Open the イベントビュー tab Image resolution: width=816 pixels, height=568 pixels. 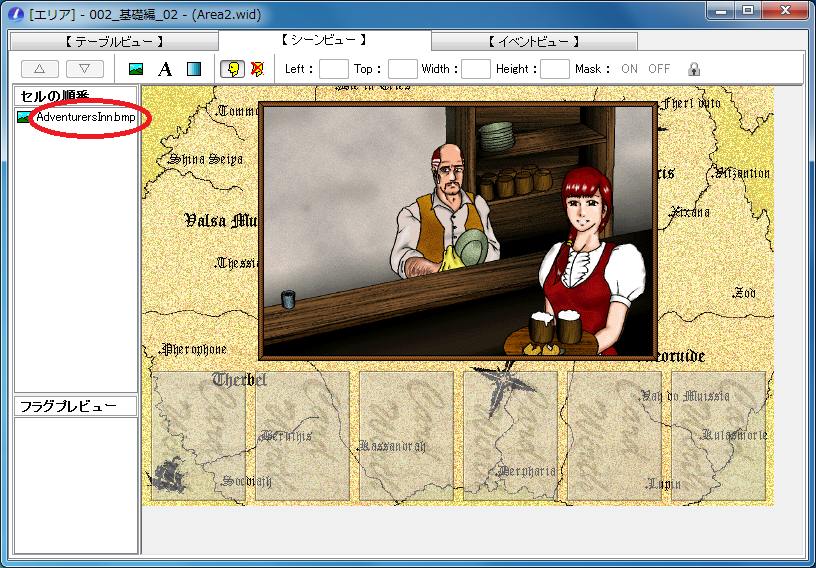point(534,42)
